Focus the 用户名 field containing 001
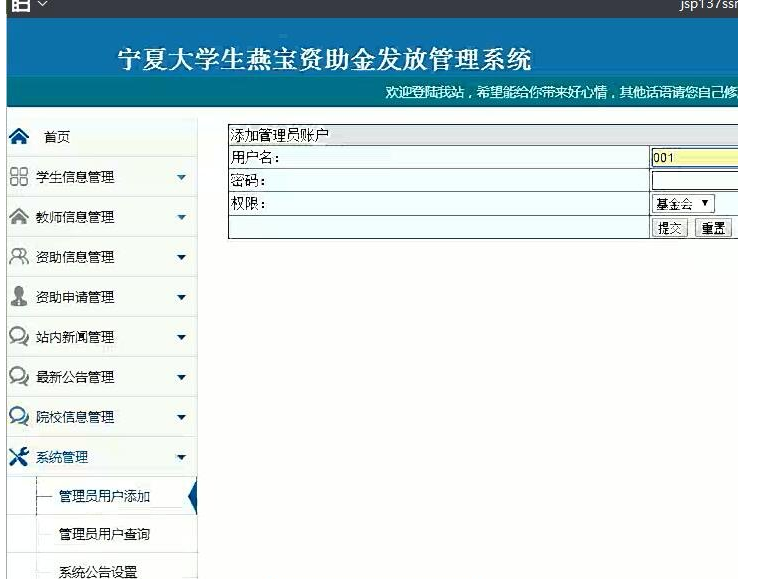 tap(694, 157)
